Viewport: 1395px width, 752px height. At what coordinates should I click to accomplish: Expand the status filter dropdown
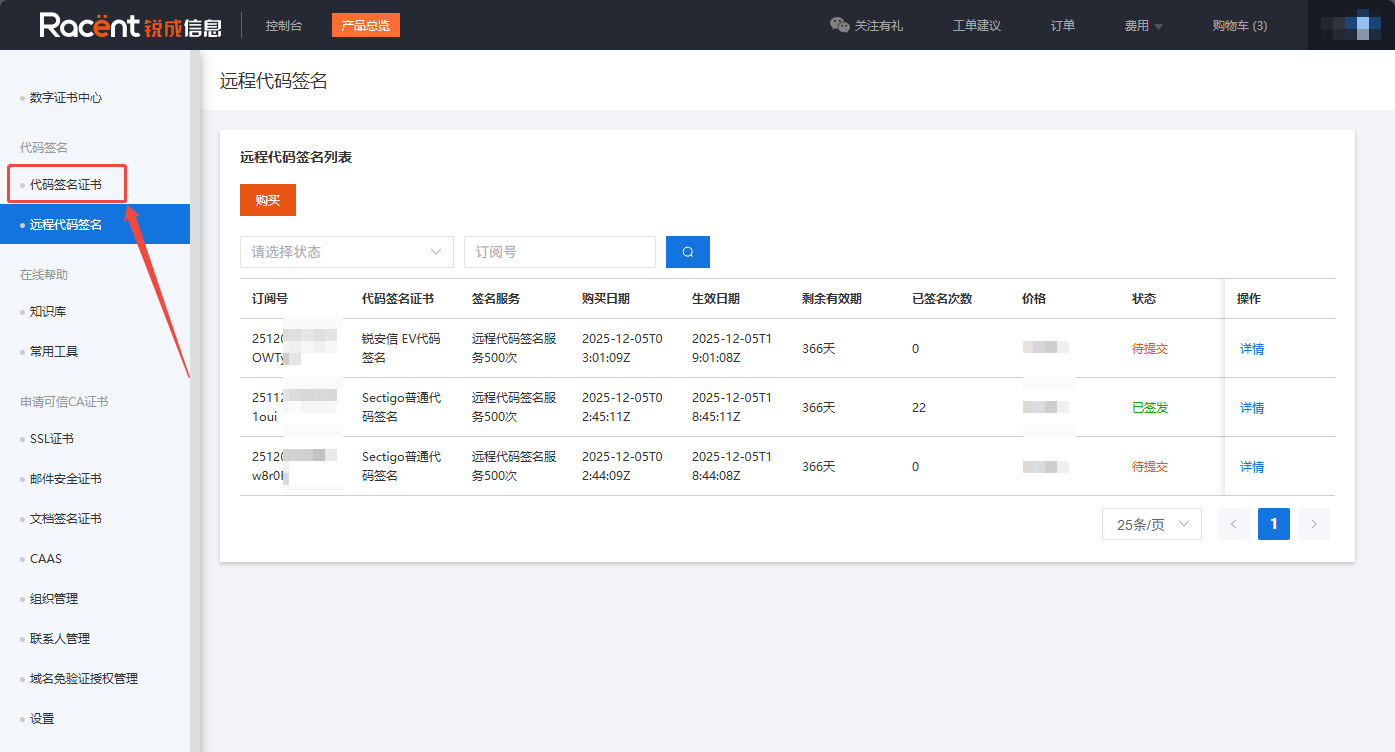point(346,252)
